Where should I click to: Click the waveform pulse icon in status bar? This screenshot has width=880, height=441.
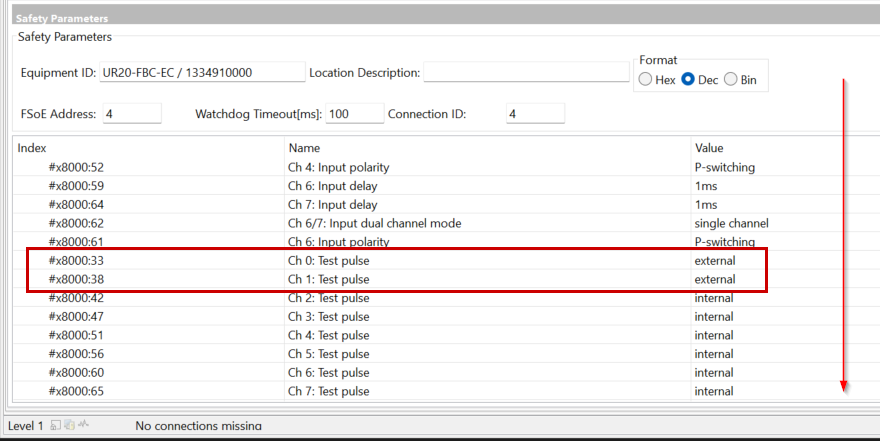[x=84, y=424]
